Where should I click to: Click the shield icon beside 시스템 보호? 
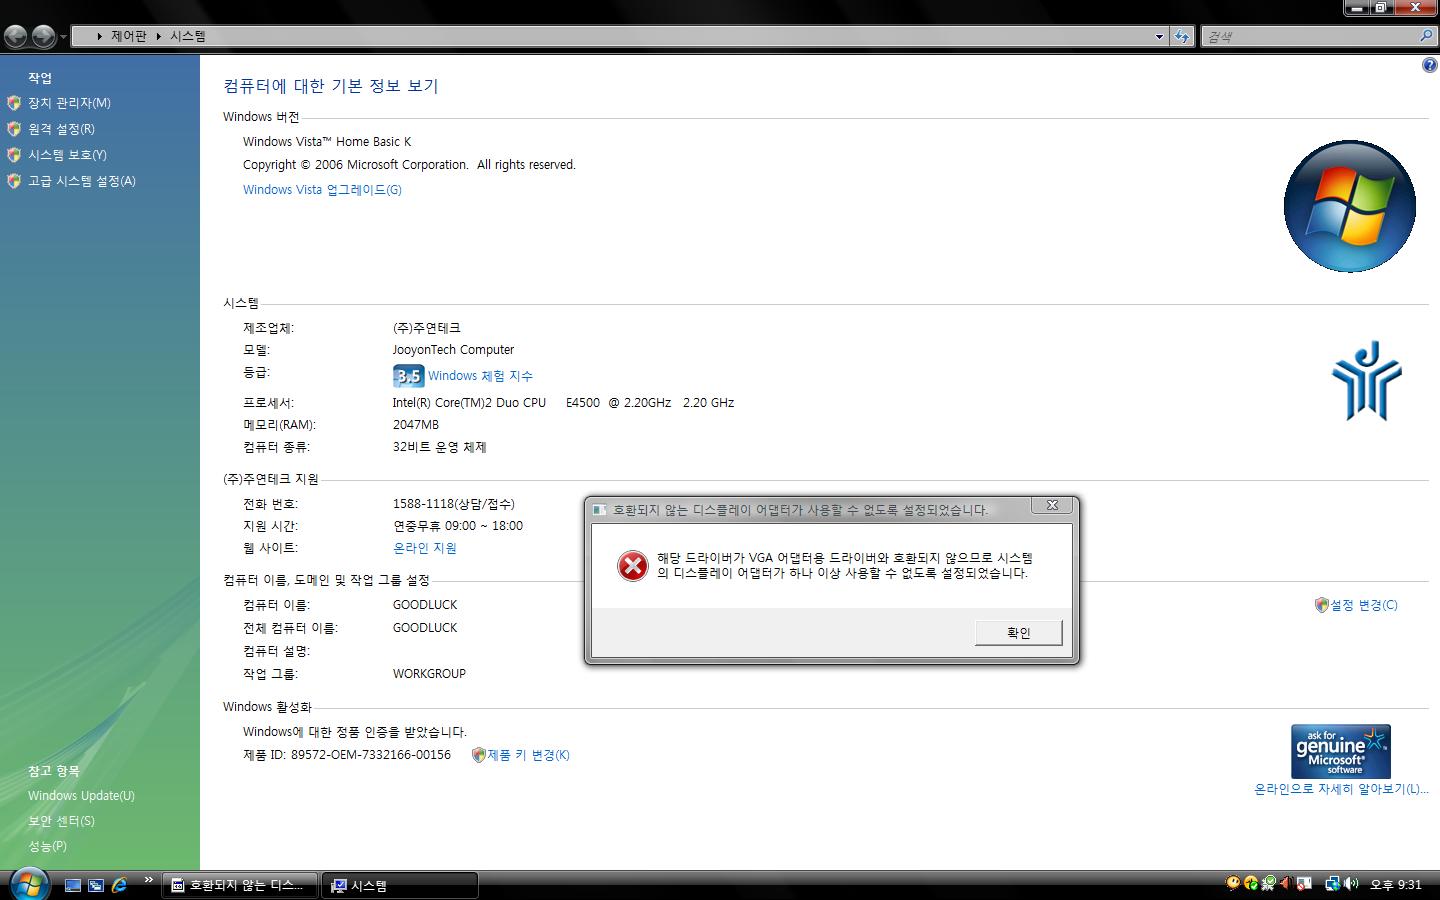(14, 155)
